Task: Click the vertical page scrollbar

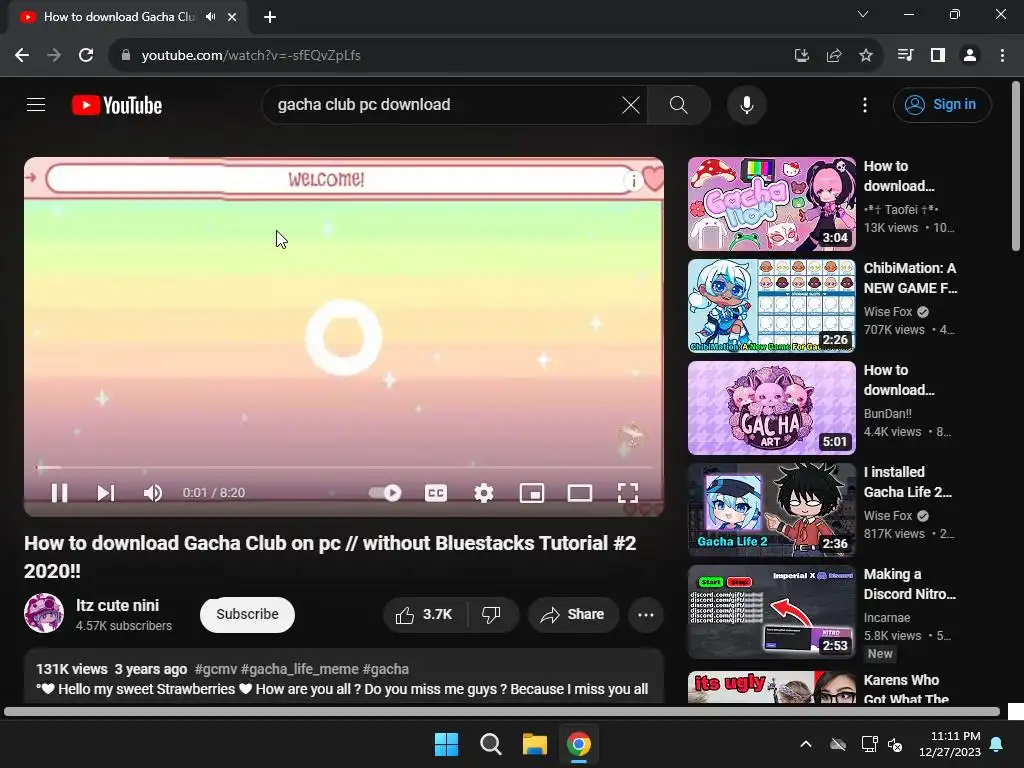Action: pos(1016,166)
